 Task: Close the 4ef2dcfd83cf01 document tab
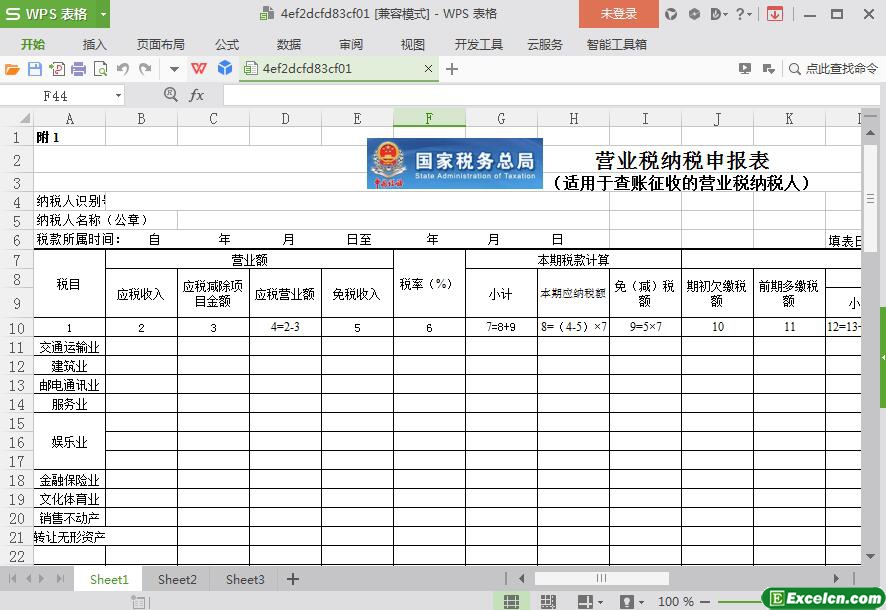(x=428, y=68)
